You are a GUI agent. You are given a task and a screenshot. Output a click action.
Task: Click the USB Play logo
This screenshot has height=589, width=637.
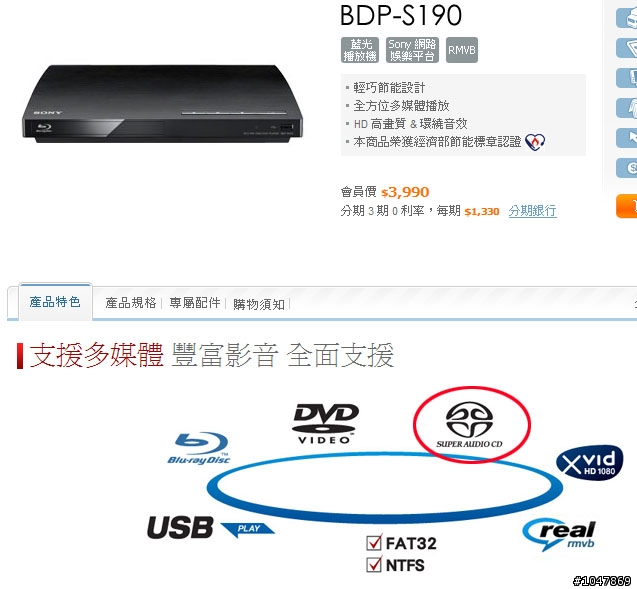tap(211, 528)
